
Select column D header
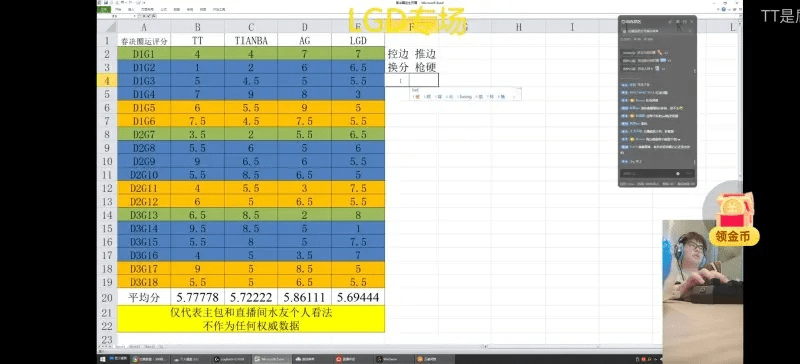pos(305,27)
